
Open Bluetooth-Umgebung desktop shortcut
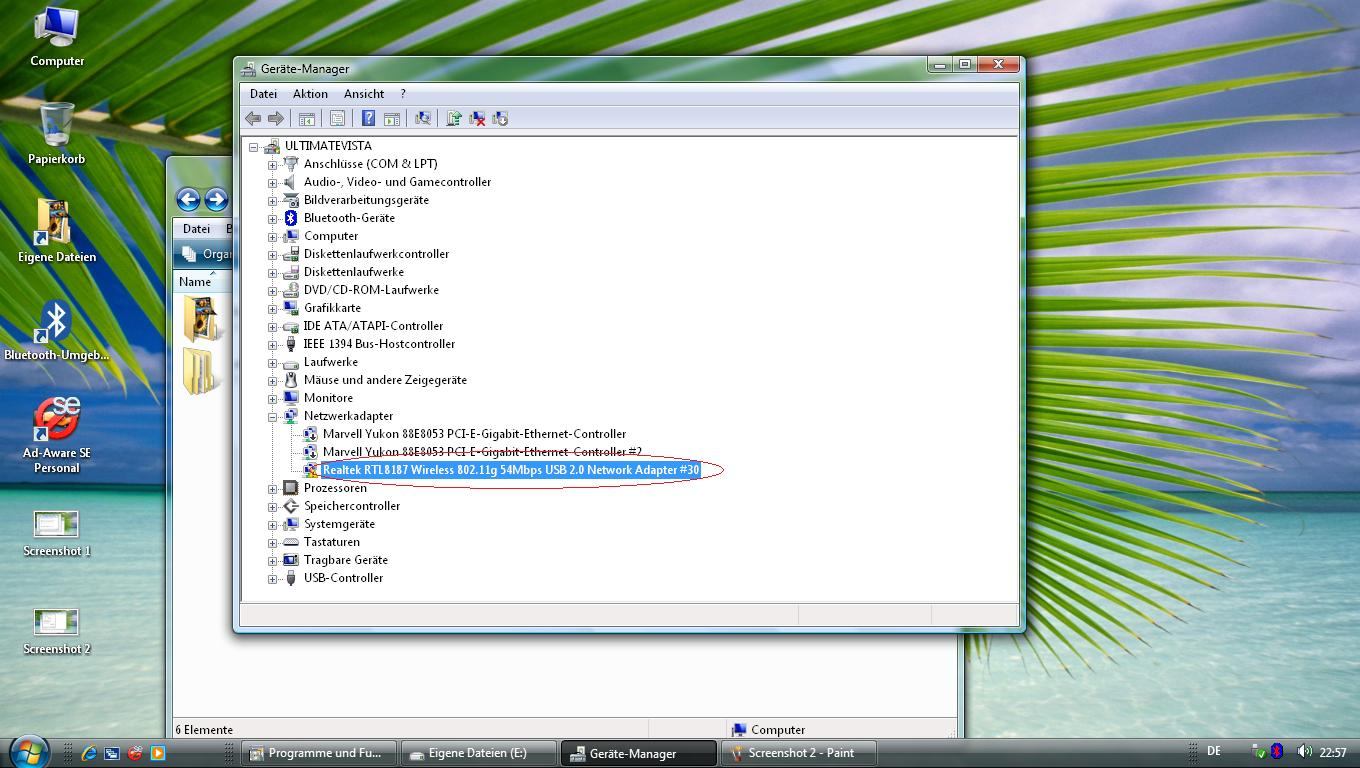(57, 330)
